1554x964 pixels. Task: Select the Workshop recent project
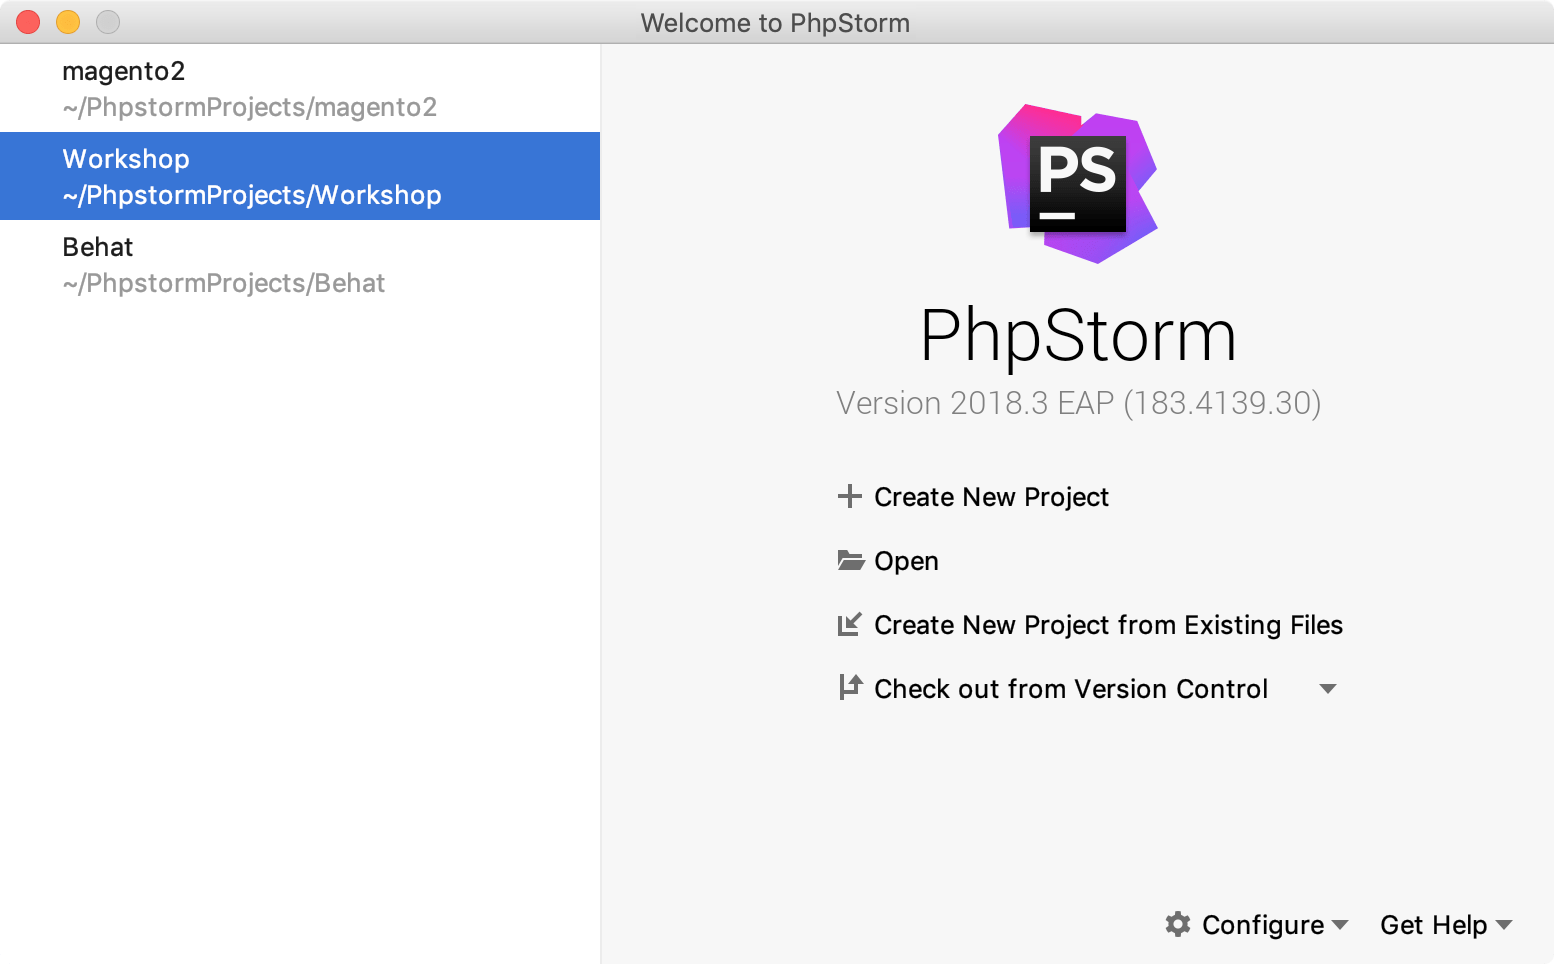300,176
